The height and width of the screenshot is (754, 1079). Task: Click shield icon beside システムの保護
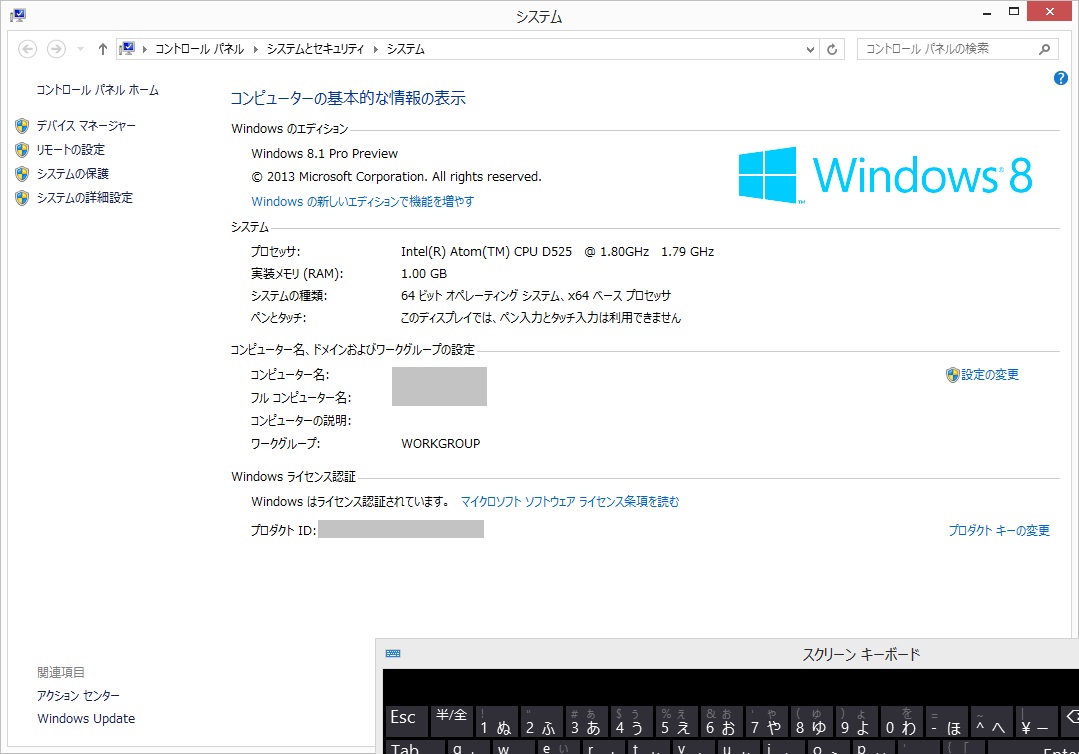click(x=22, y=174)
